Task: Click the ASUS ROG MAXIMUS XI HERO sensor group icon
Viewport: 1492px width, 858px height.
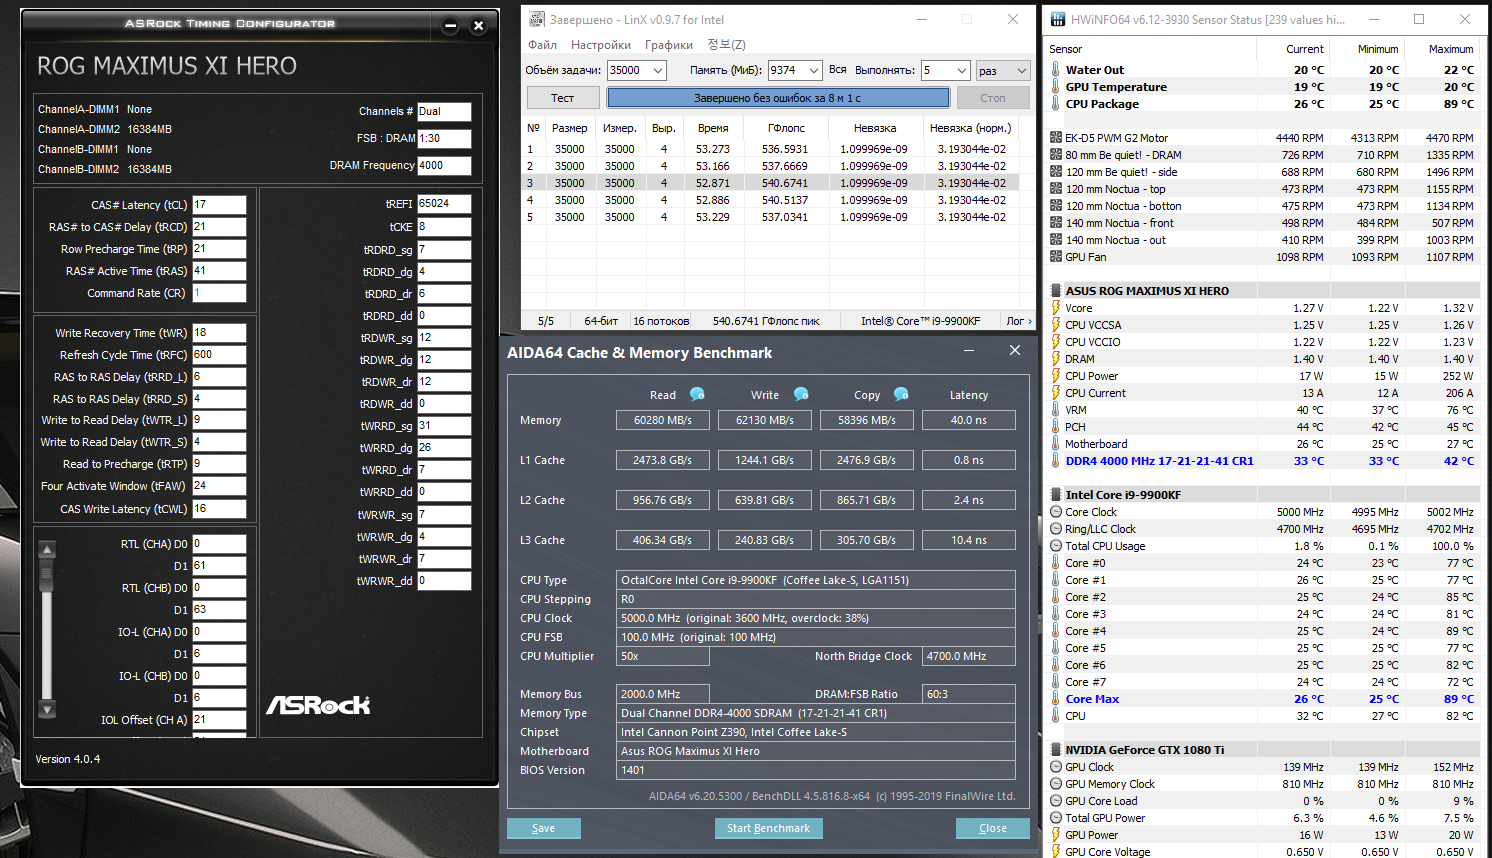Action: (x=1056, y=291)
